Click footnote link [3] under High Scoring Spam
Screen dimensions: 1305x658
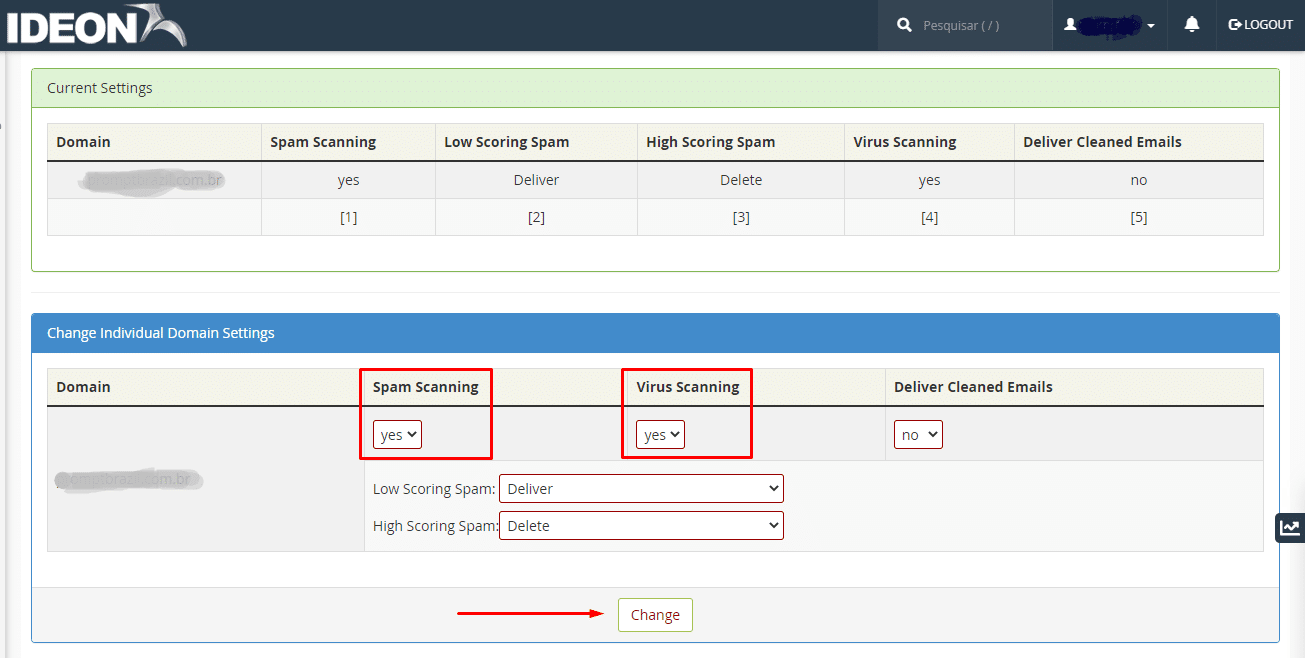point(741,217)
